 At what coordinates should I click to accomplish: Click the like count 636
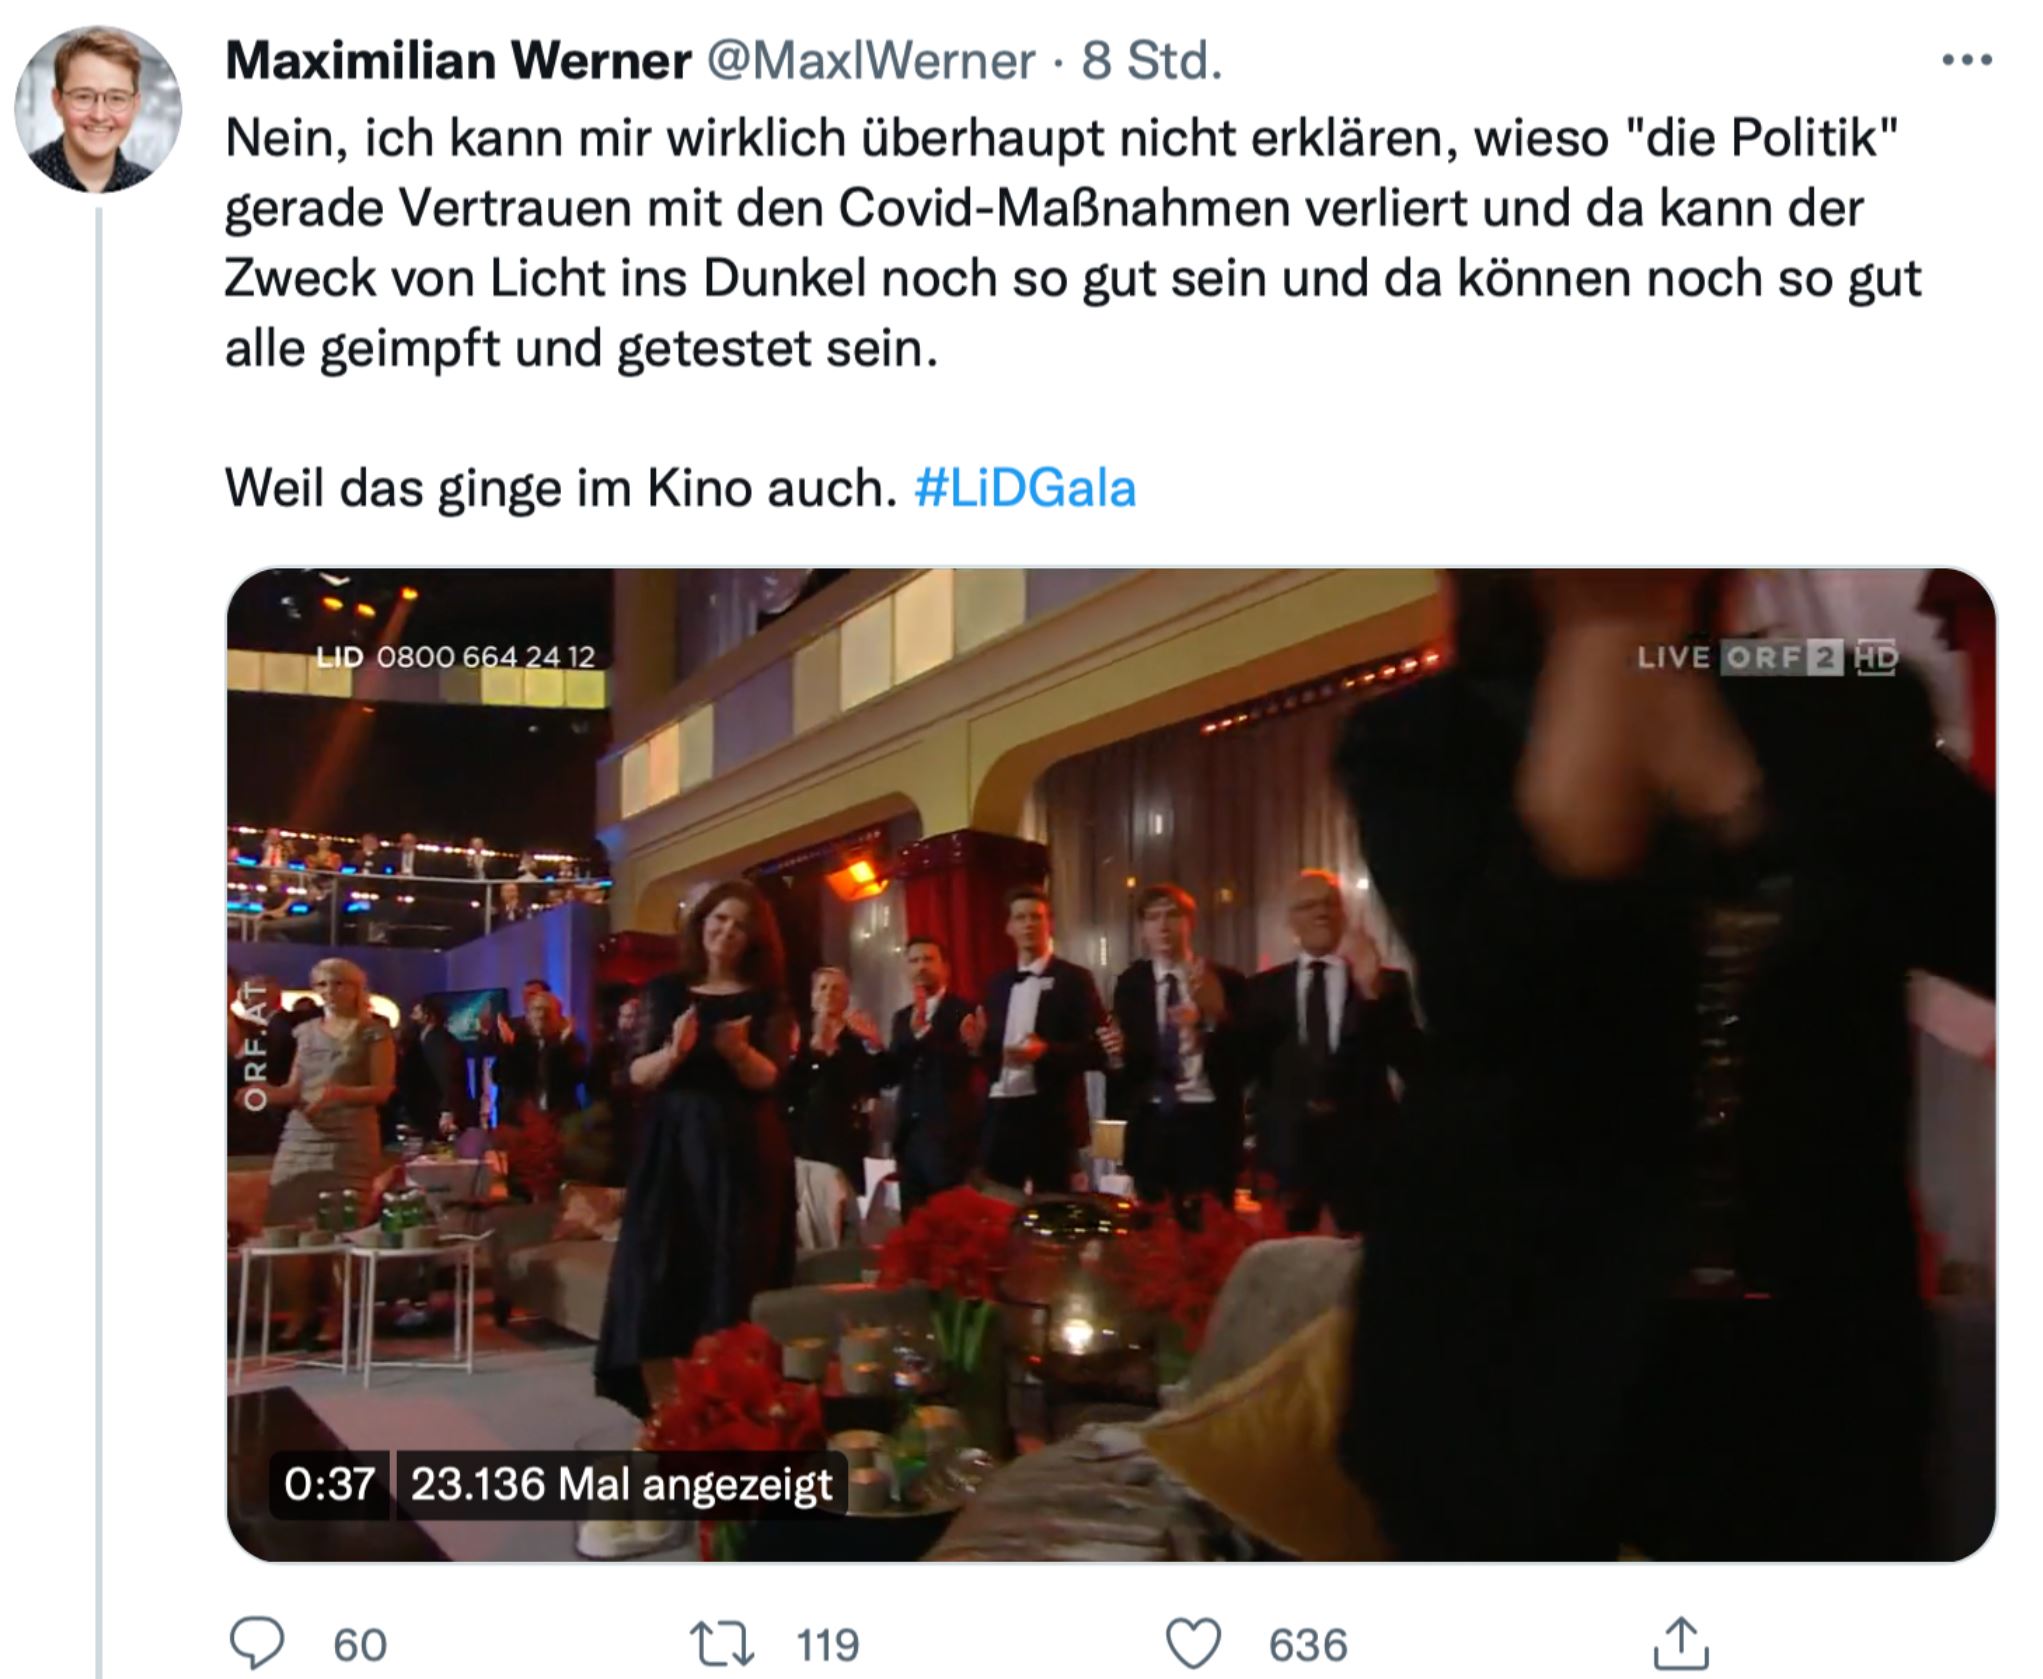click(1308, 1645)
